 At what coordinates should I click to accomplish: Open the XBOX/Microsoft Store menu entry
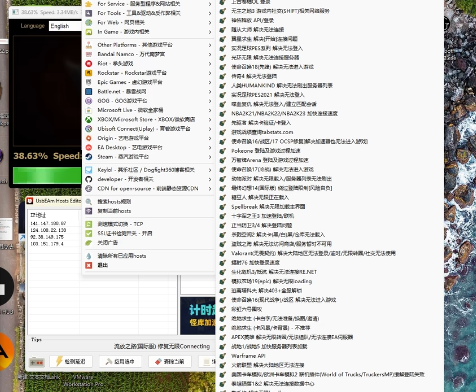[x=148, y=119]
